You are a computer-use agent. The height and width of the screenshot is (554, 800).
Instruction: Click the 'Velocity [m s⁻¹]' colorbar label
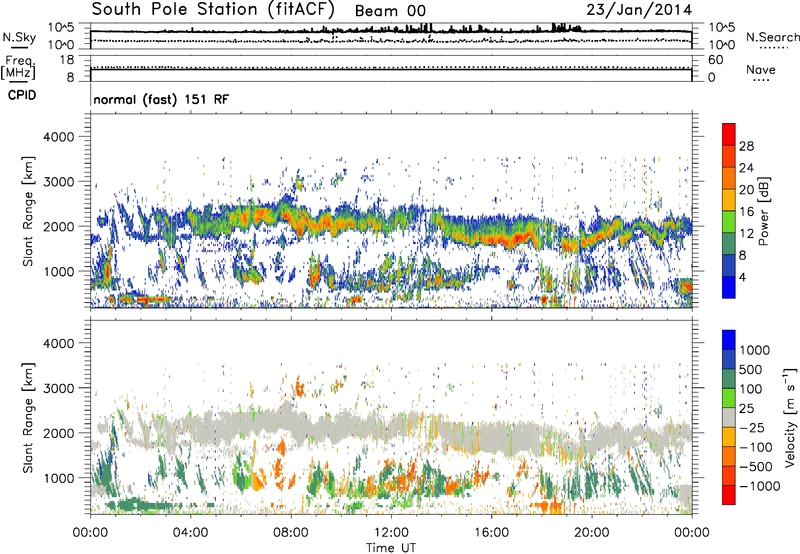[790, 417]
